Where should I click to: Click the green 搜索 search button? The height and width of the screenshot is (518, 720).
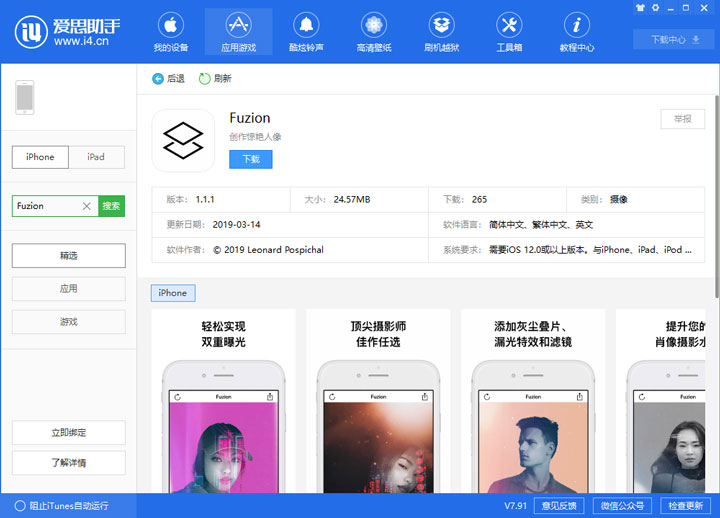click(111, 206)
